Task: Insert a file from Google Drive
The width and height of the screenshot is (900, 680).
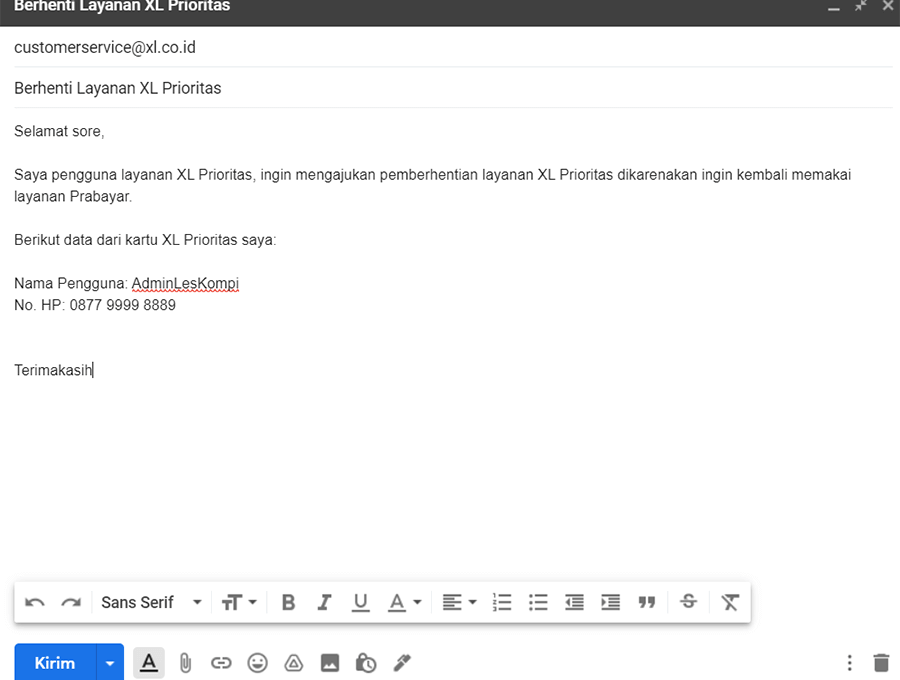Action: coord(293,663)
